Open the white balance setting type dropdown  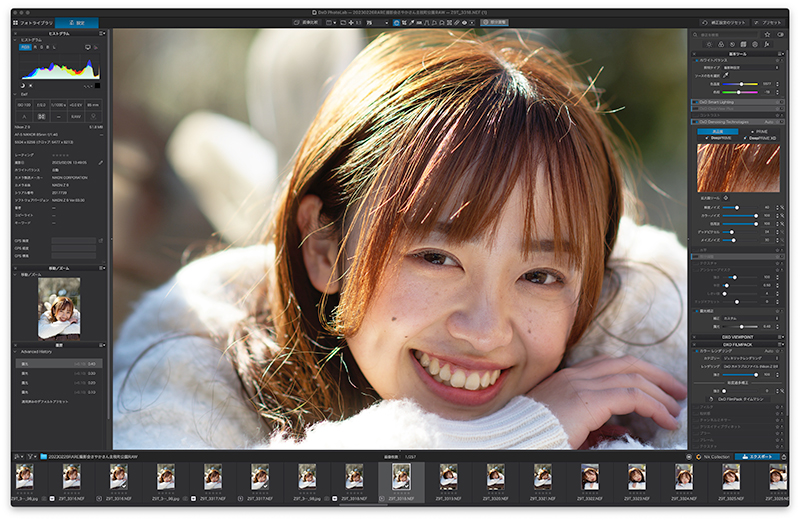click(x=751, y=67)
